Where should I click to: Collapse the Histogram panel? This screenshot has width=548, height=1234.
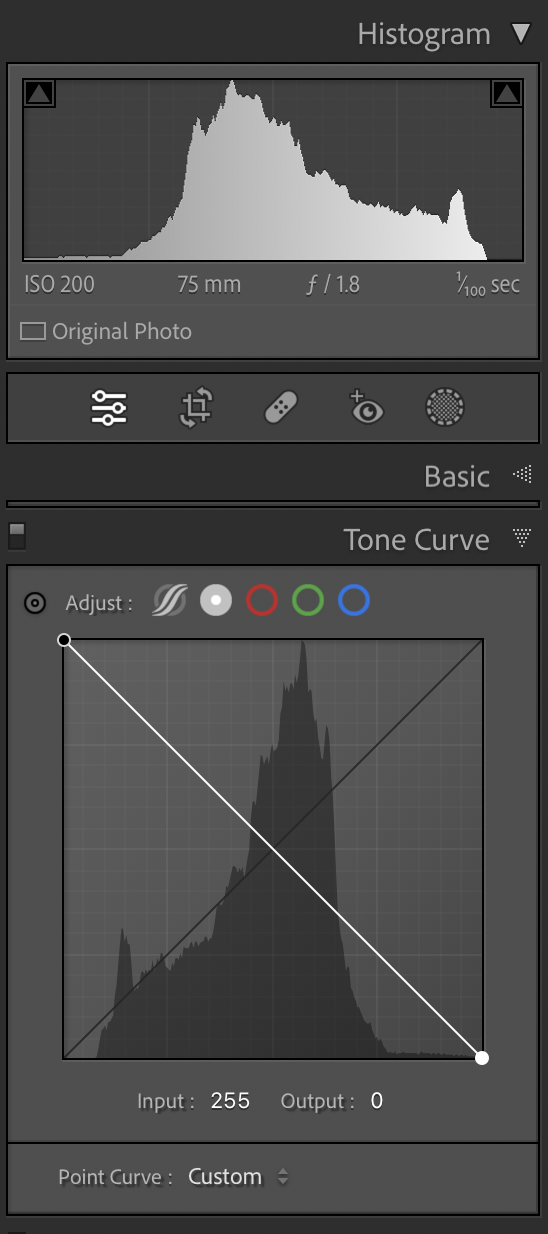(520, 34)
